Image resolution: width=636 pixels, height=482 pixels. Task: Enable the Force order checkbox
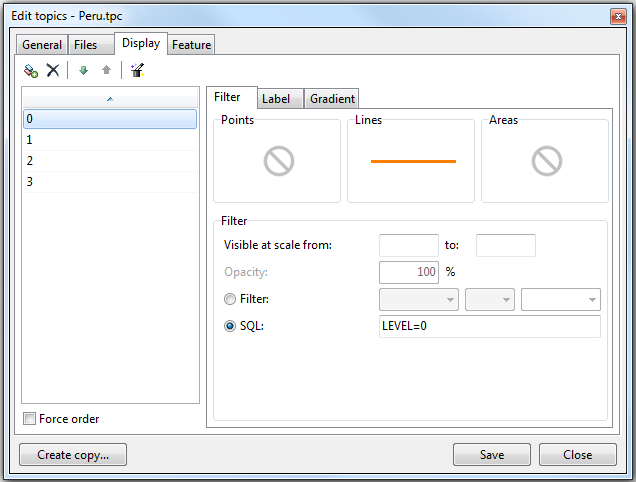[30, 419]
